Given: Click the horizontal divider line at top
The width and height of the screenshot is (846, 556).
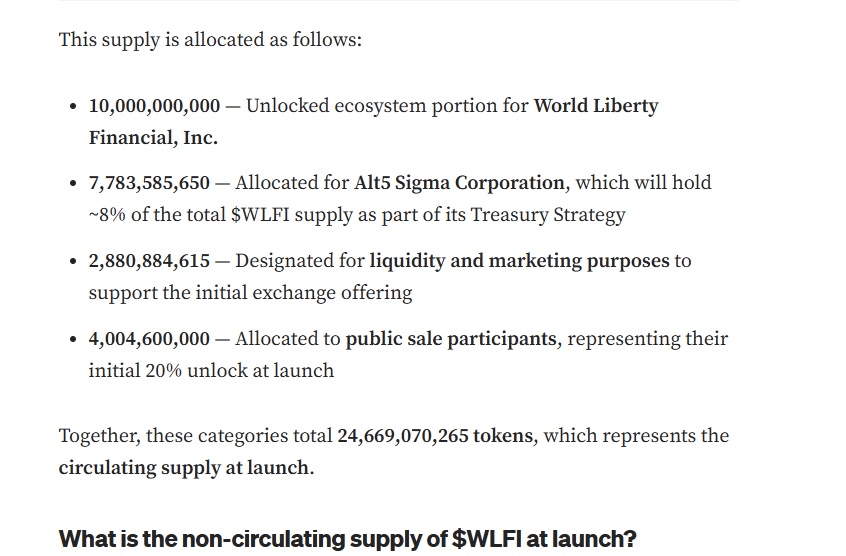Looking at the screenshot, I should click(x=398, y=1).
